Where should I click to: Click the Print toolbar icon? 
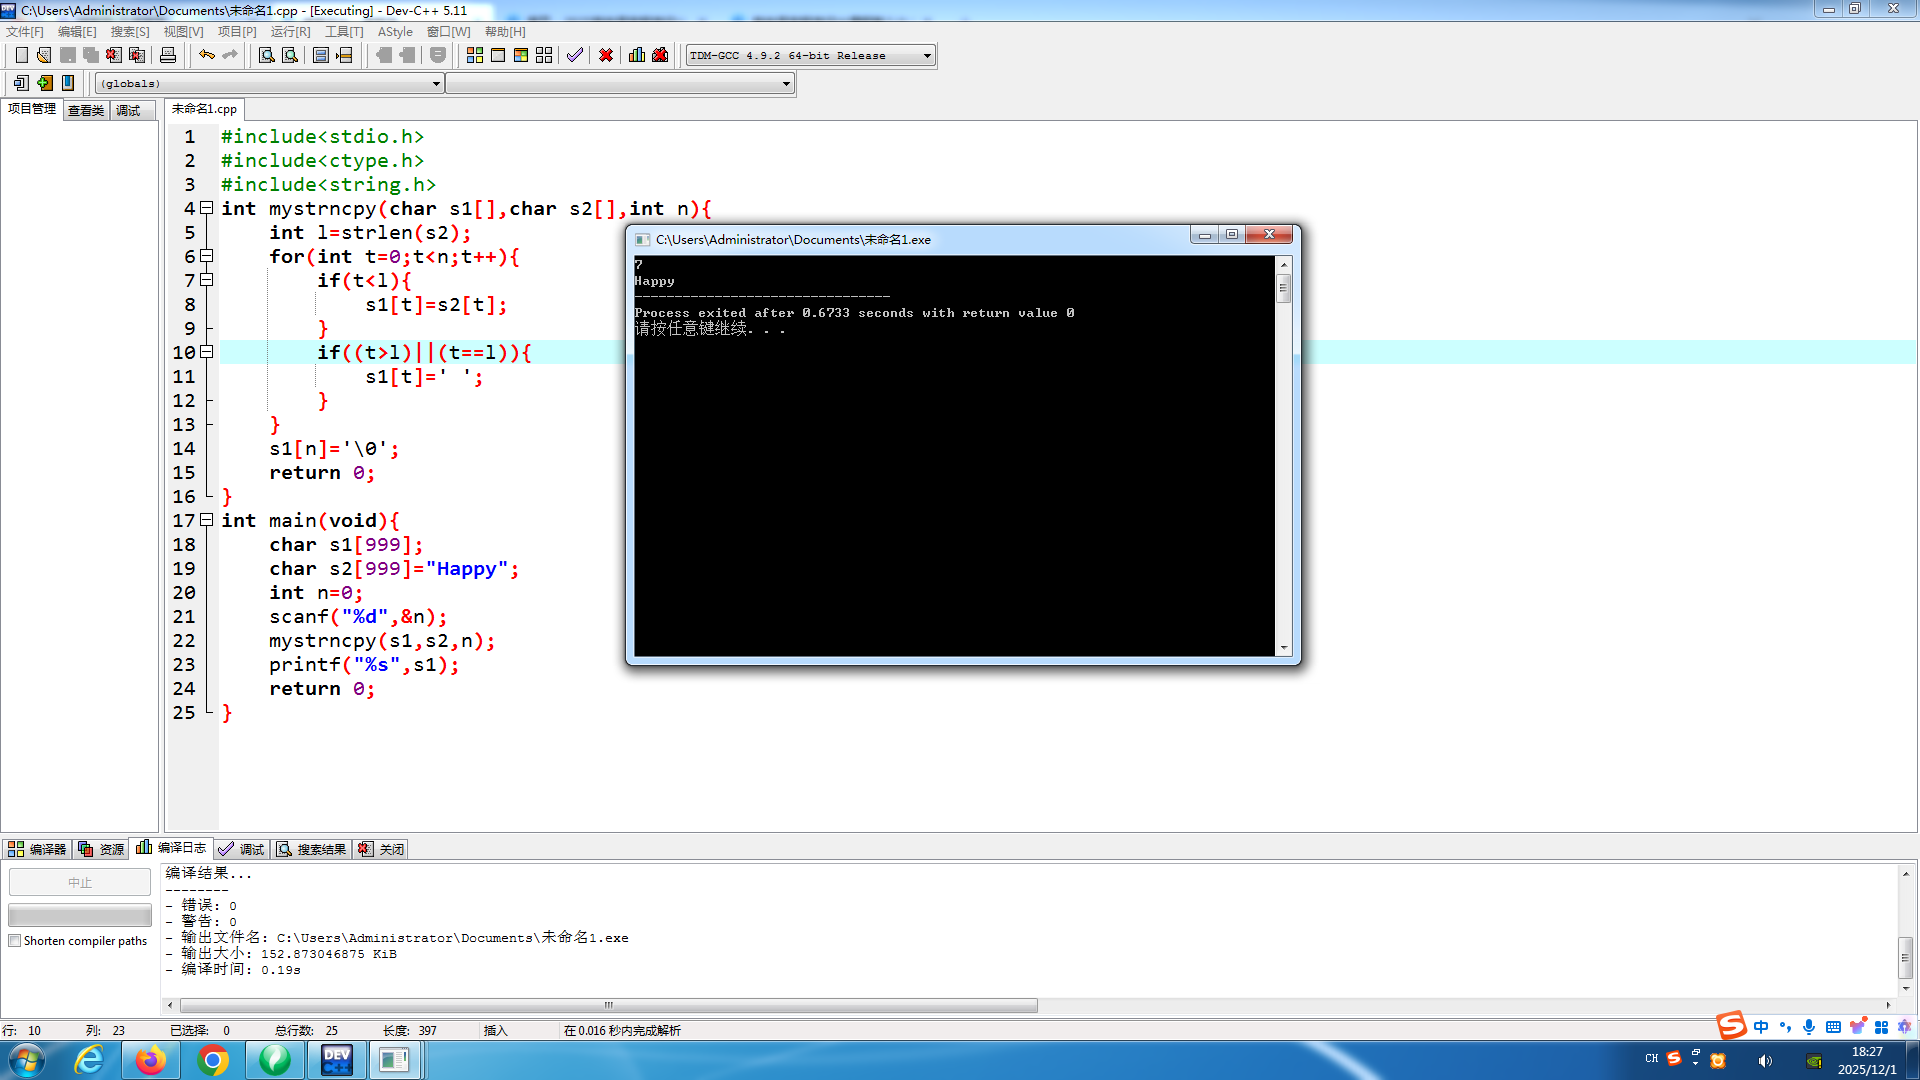(x=168, y=55)
